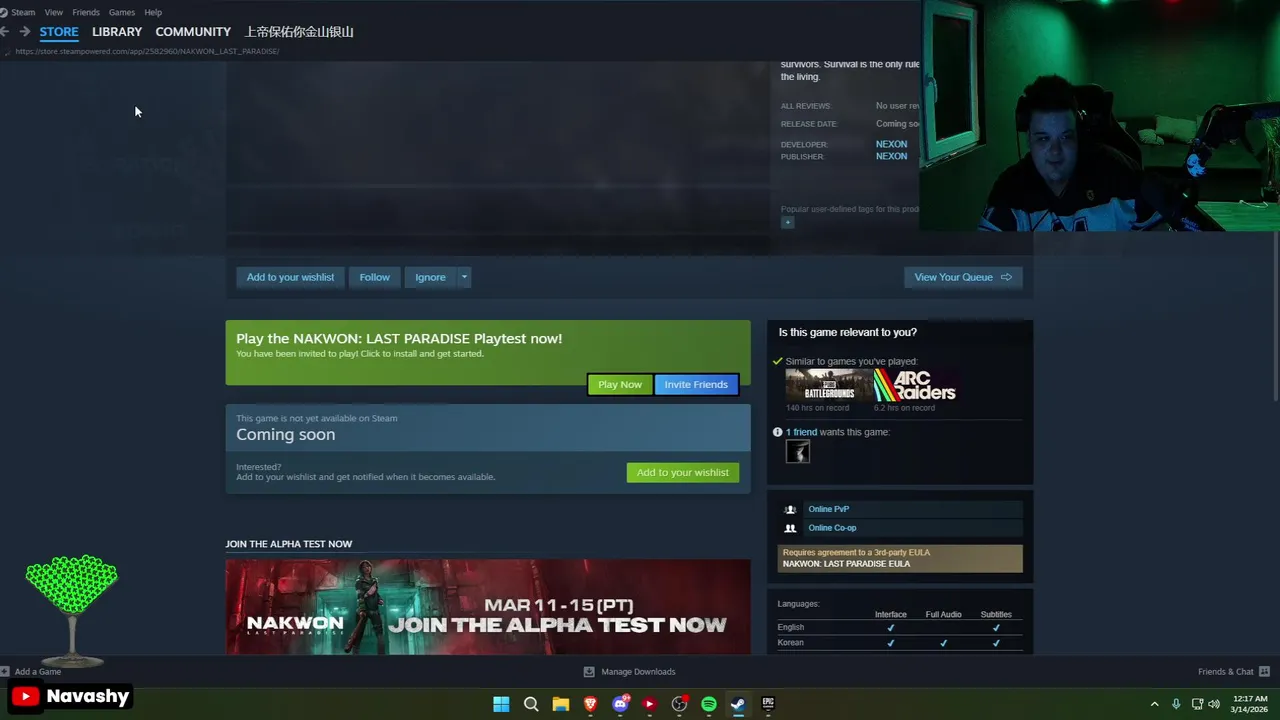Click the Follow button
This screenshot has height=720, width=1280.
pos(374,277)
